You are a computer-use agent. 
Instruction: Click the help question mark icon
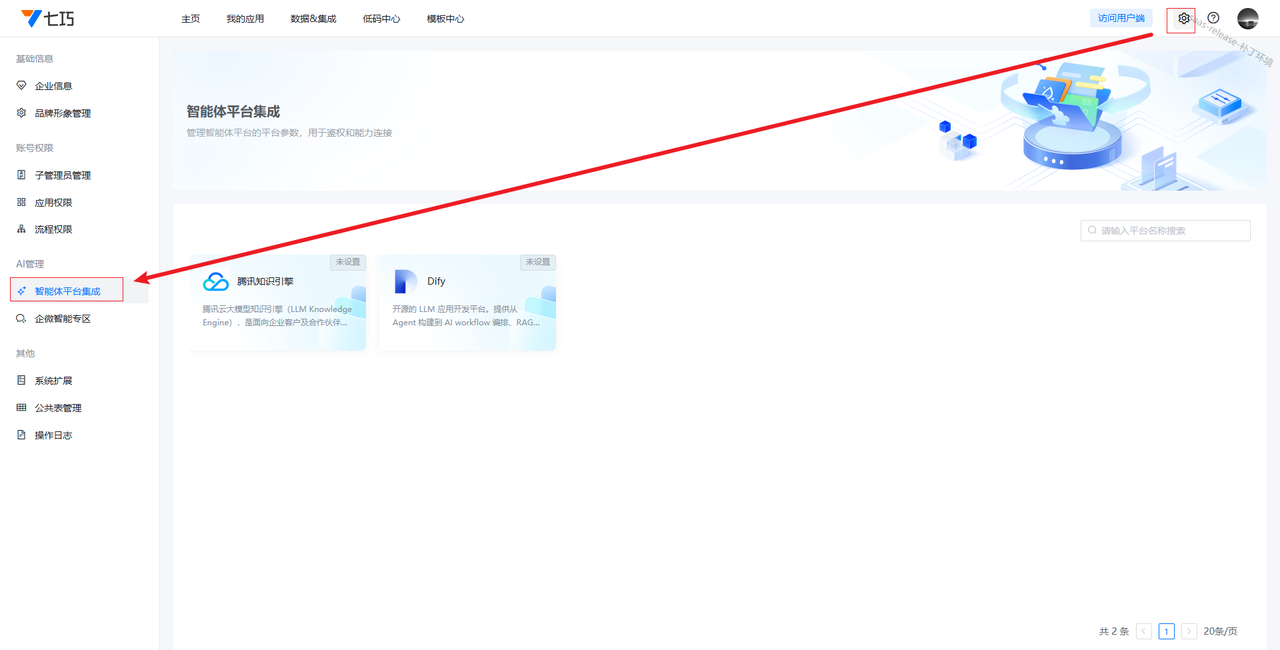(x=1213, y=18)
